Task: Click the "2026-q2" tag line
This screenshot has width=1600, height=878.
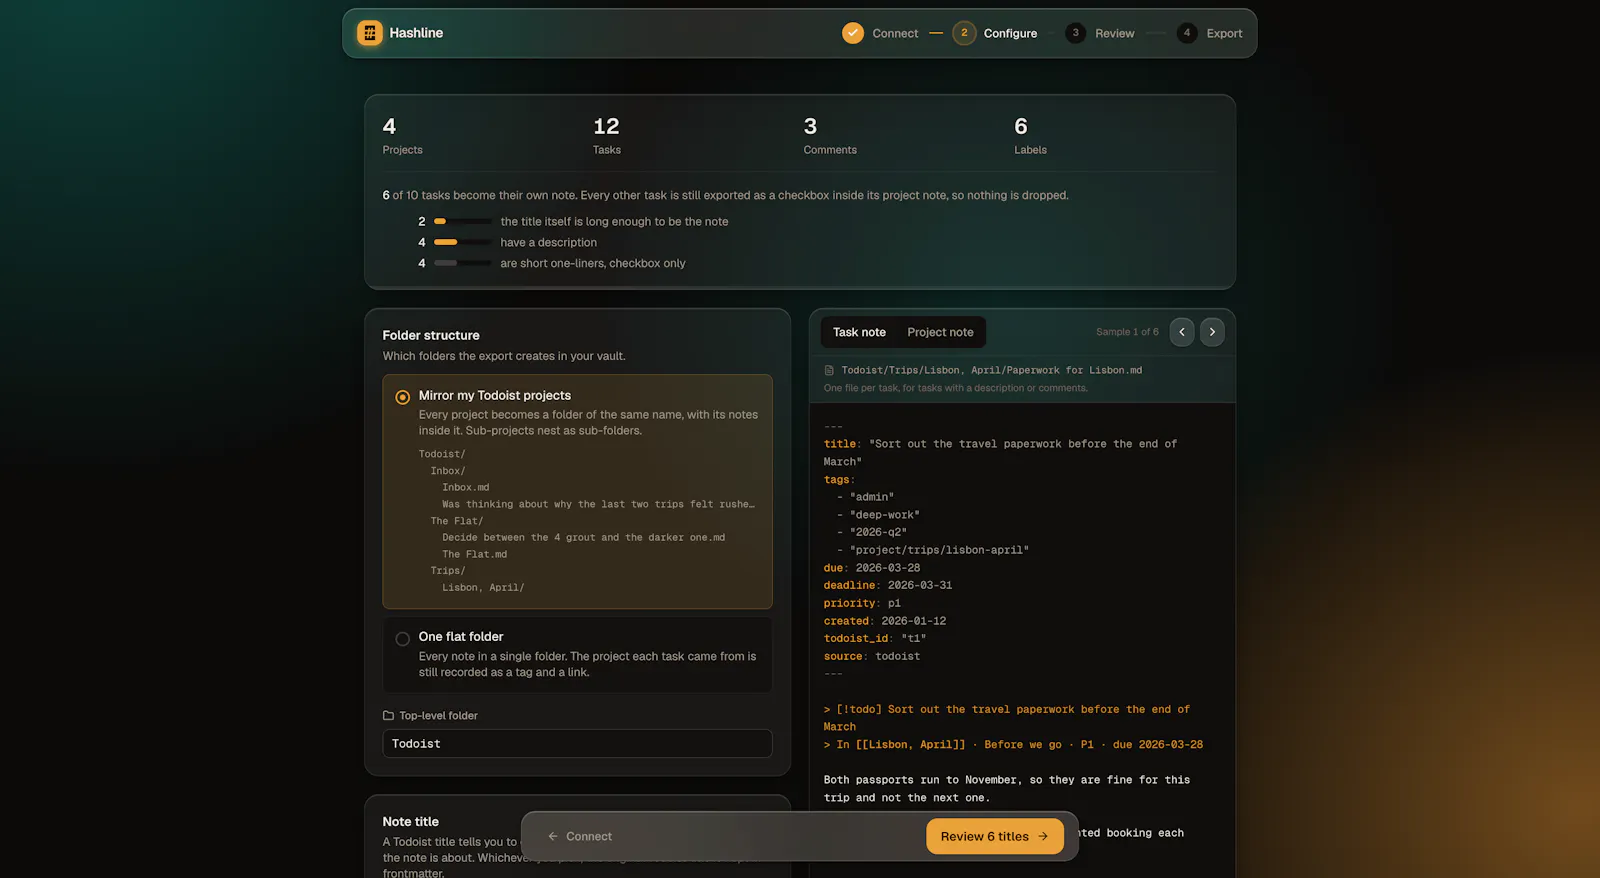Action: click(x=872, y=533)
